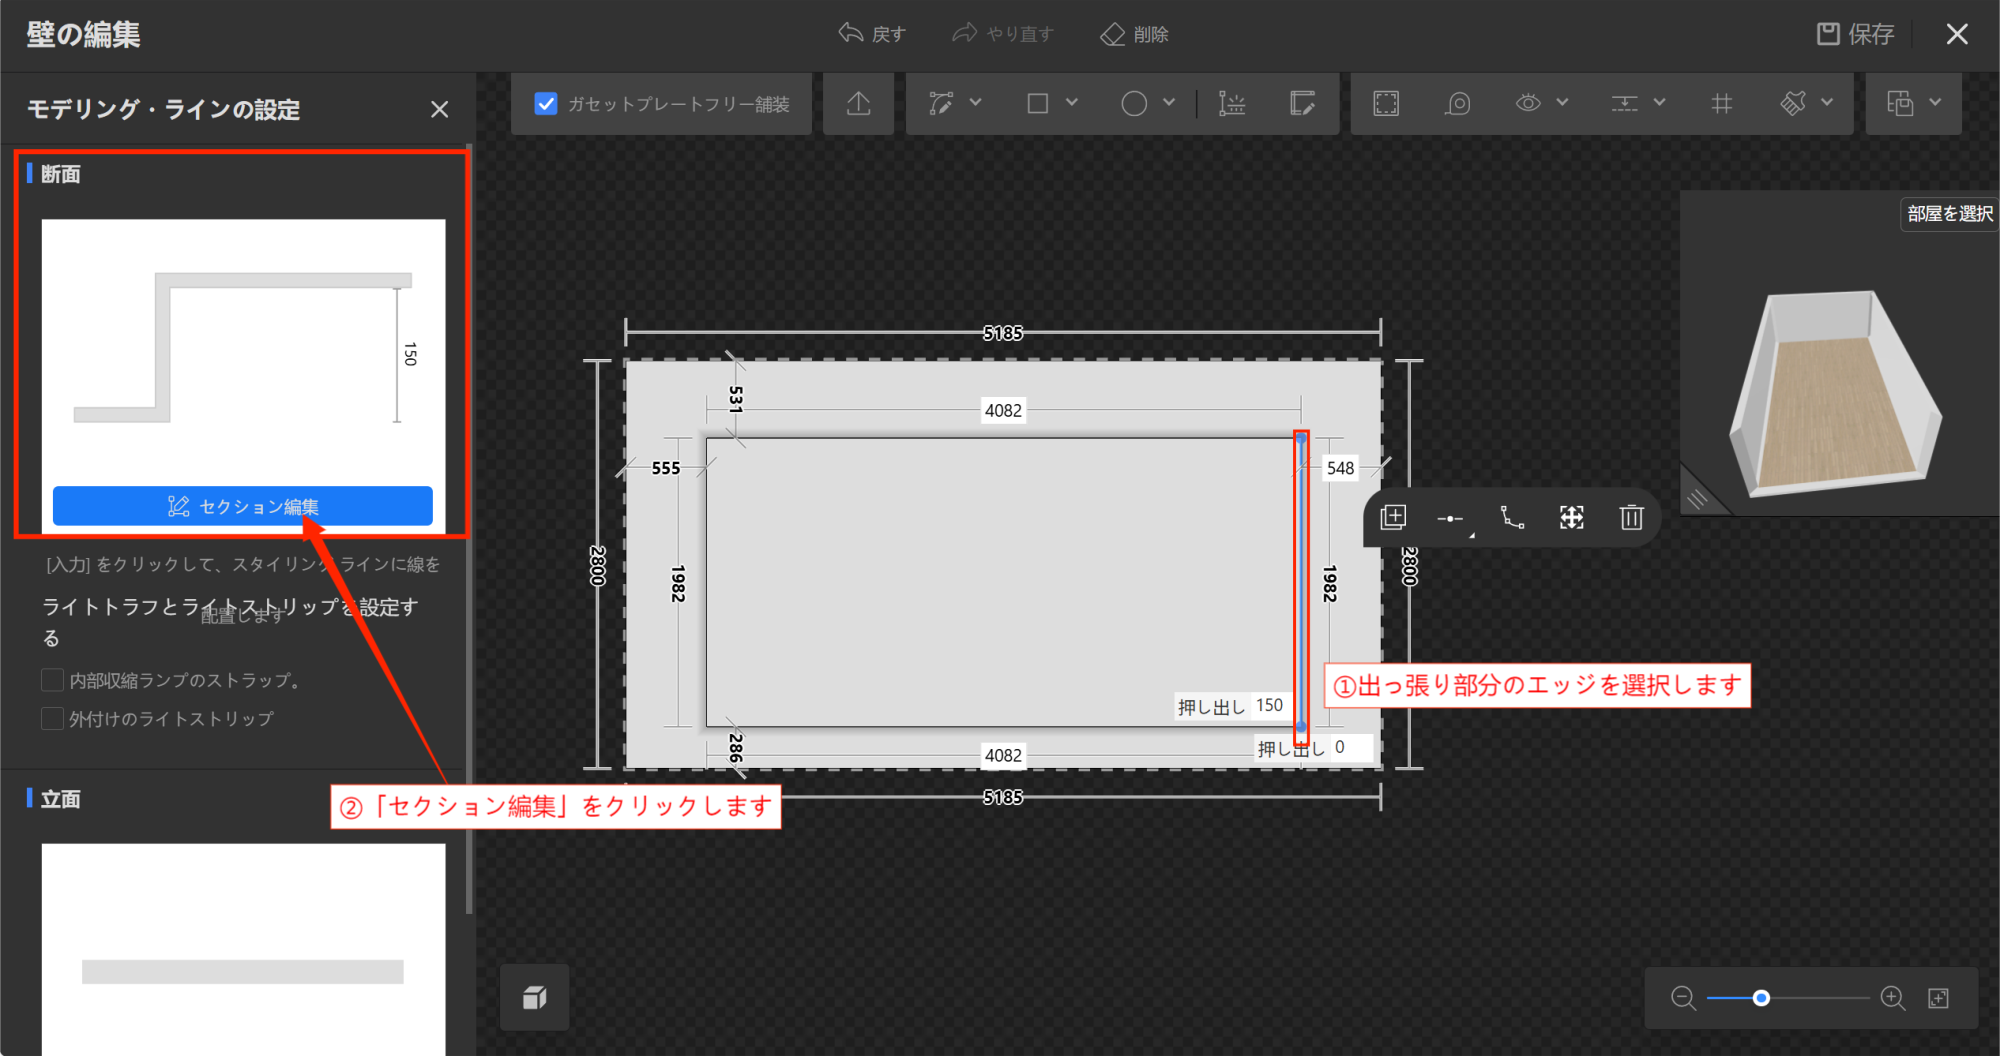This screenshot has width=2000, height=1056.
Task: Click the add-duplicate icon in floating edge toolbar
Action: coord(1393,517)
